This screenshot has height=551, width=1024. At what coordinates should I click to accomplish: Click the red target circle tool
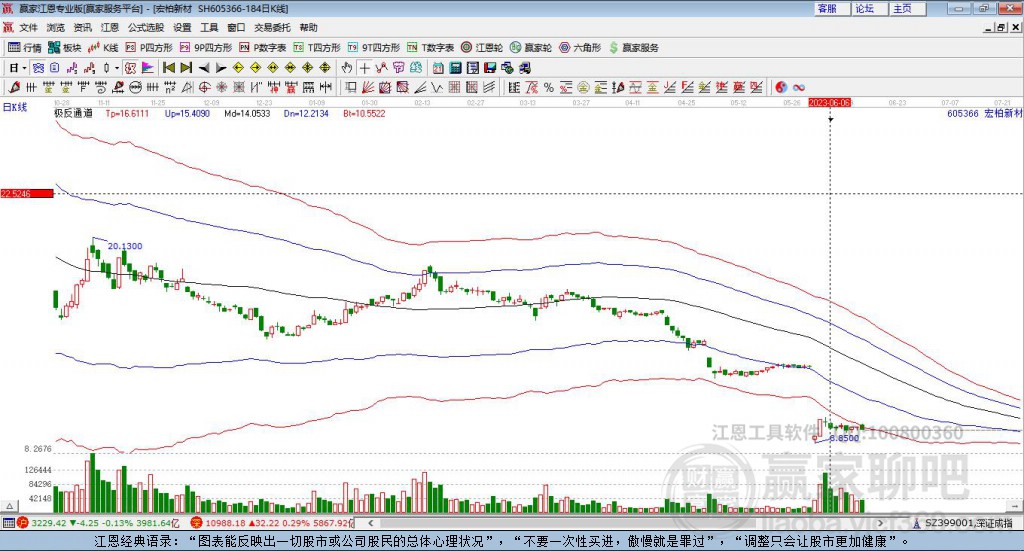(x=204, y=87)
